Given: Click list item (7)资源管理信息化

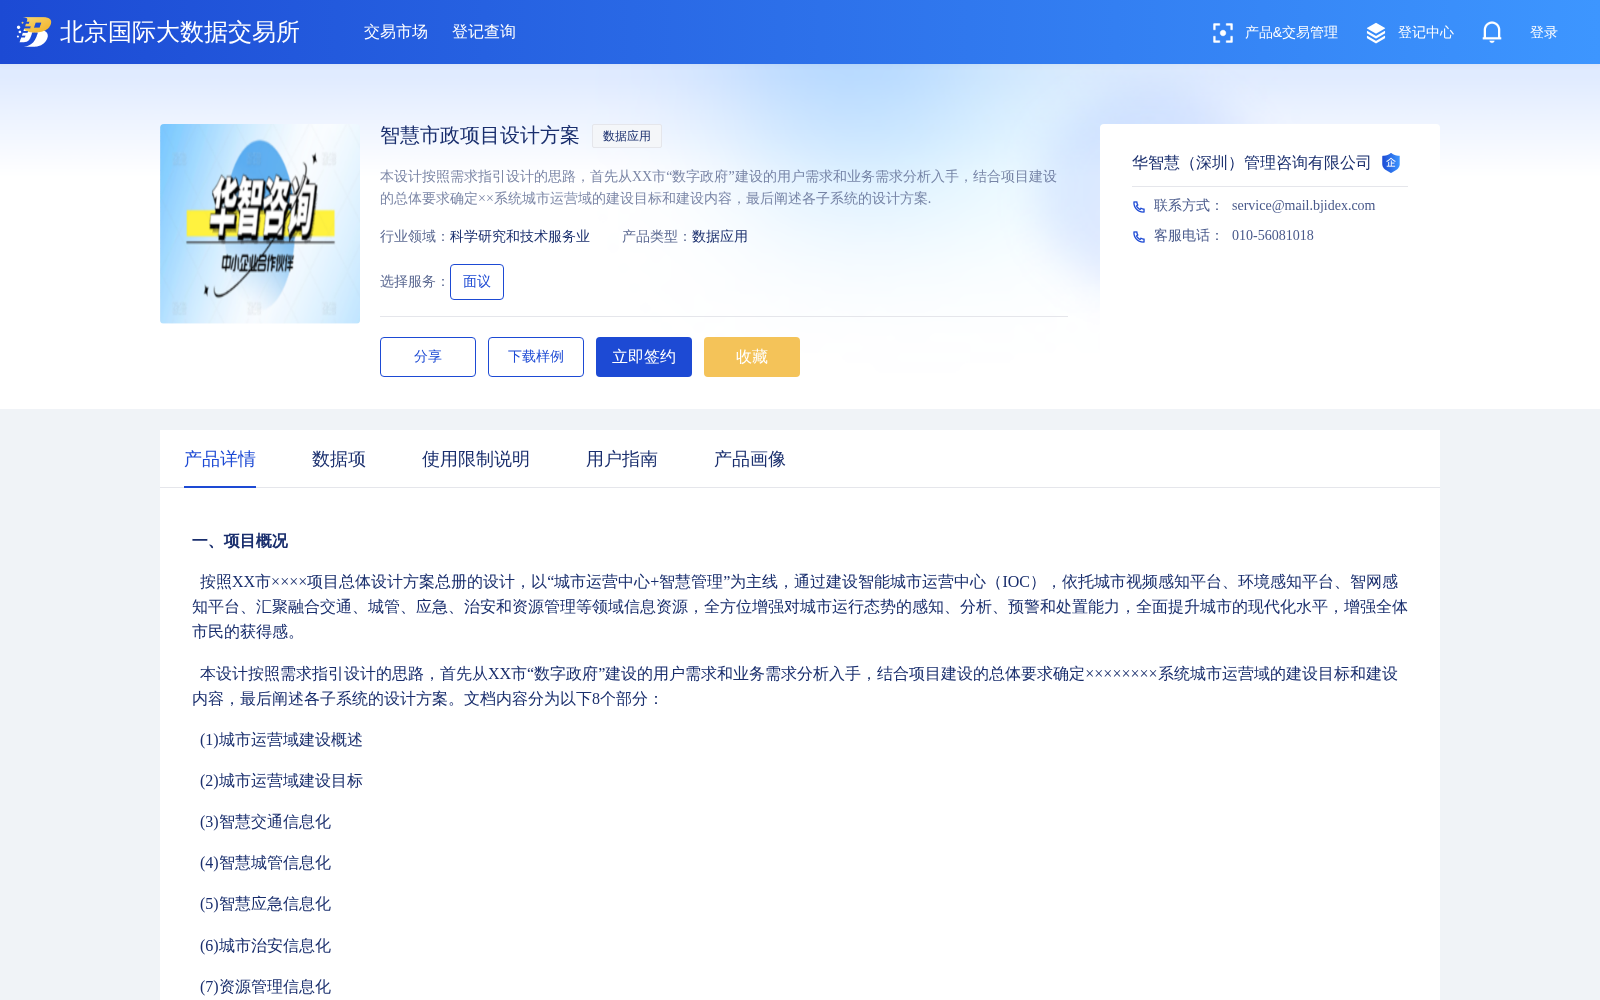Looking at the screenshot, I should click(265, 987).
